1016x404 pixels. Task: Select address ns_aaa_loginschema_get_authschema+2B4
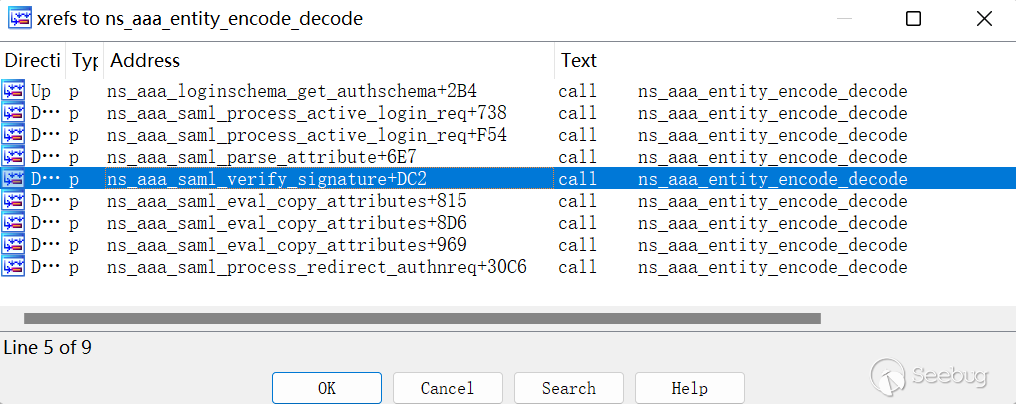(292, 91)
